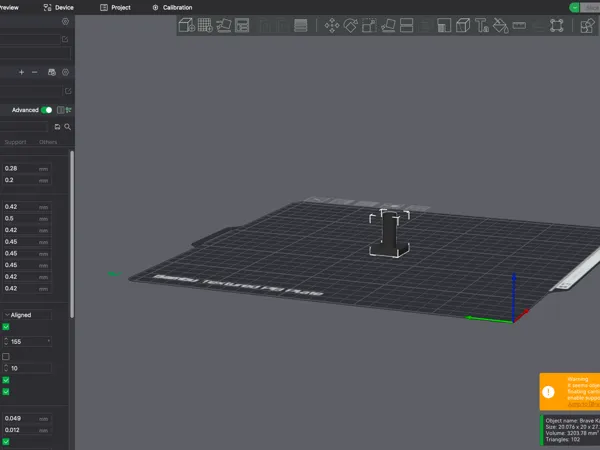Click the orange Warning notification
This screenshot has width=600, height=450.
click(570, 392)
